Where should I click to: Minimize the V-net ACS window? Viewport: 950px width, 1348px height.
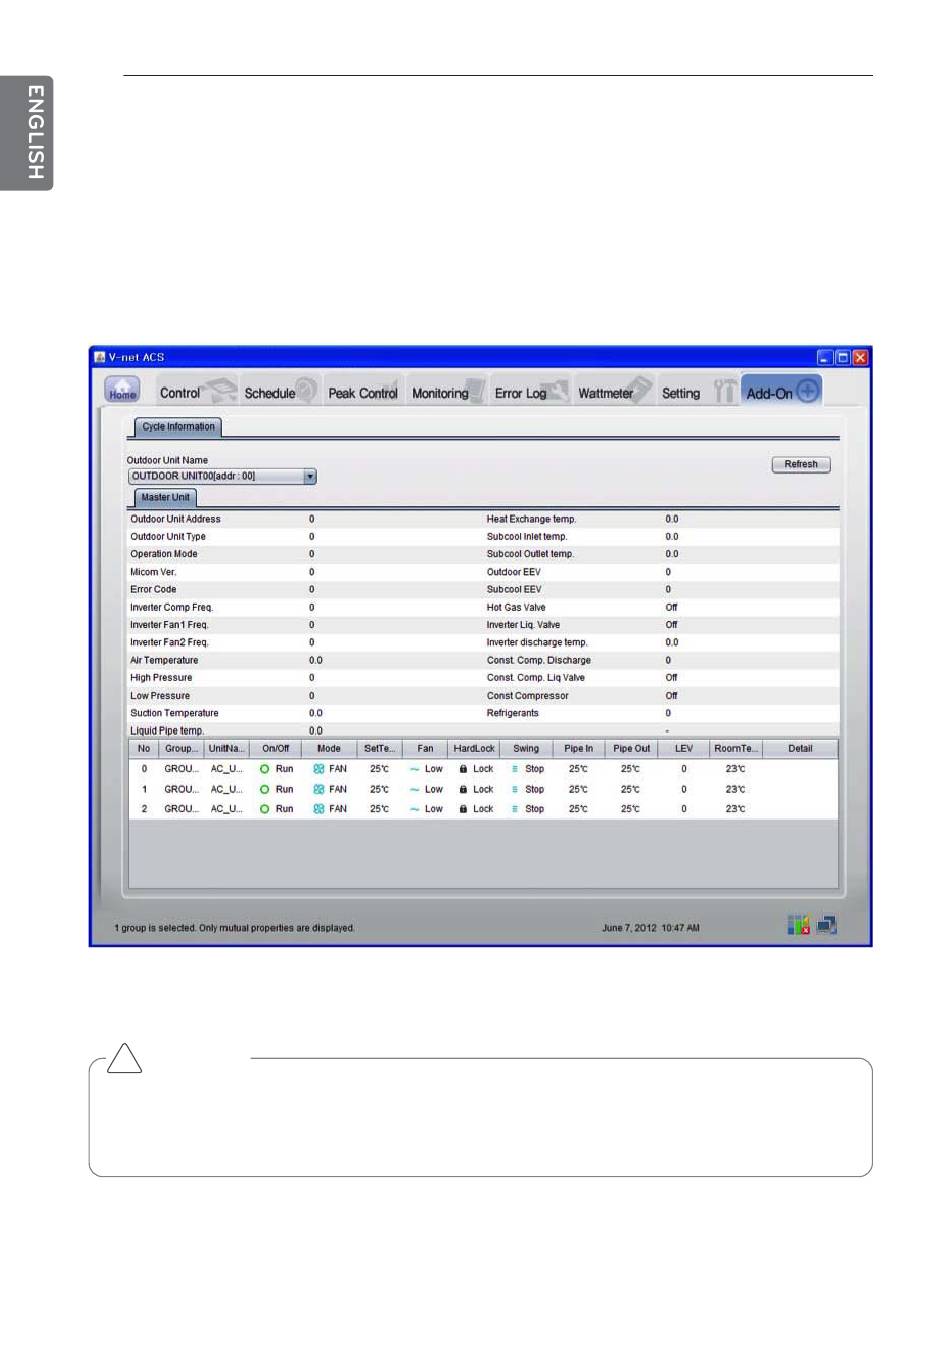pos(825,357)
